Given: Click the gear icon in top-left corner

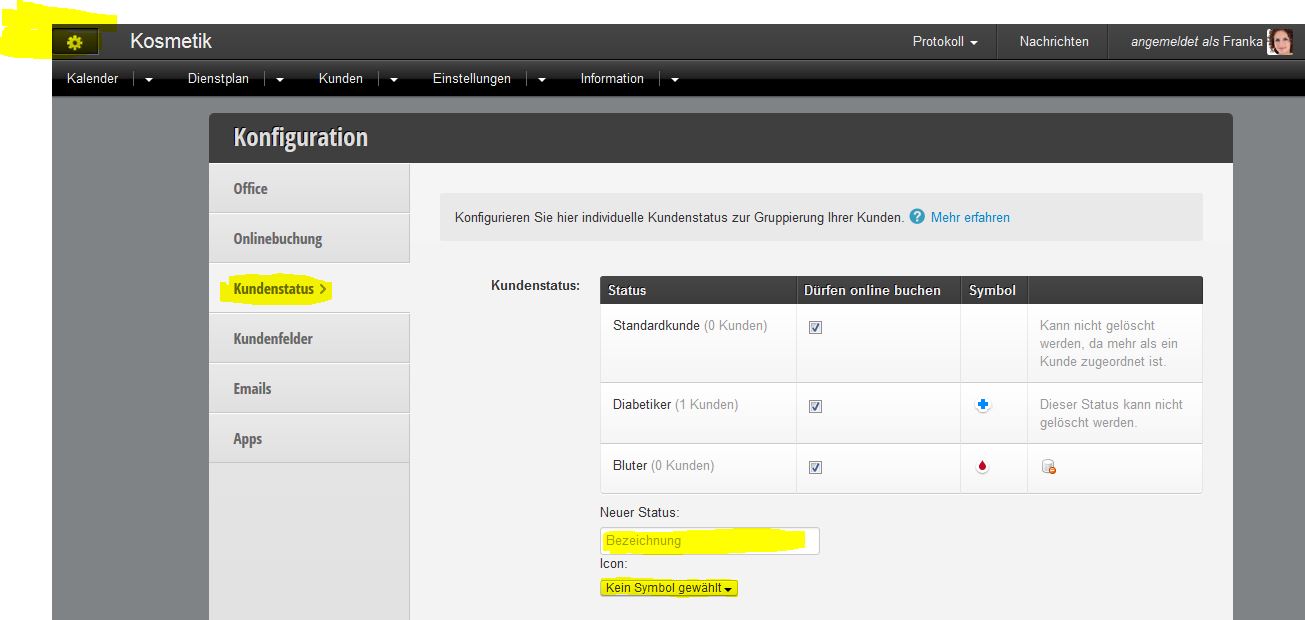Looking at the screenshot, I should point(75,42).
